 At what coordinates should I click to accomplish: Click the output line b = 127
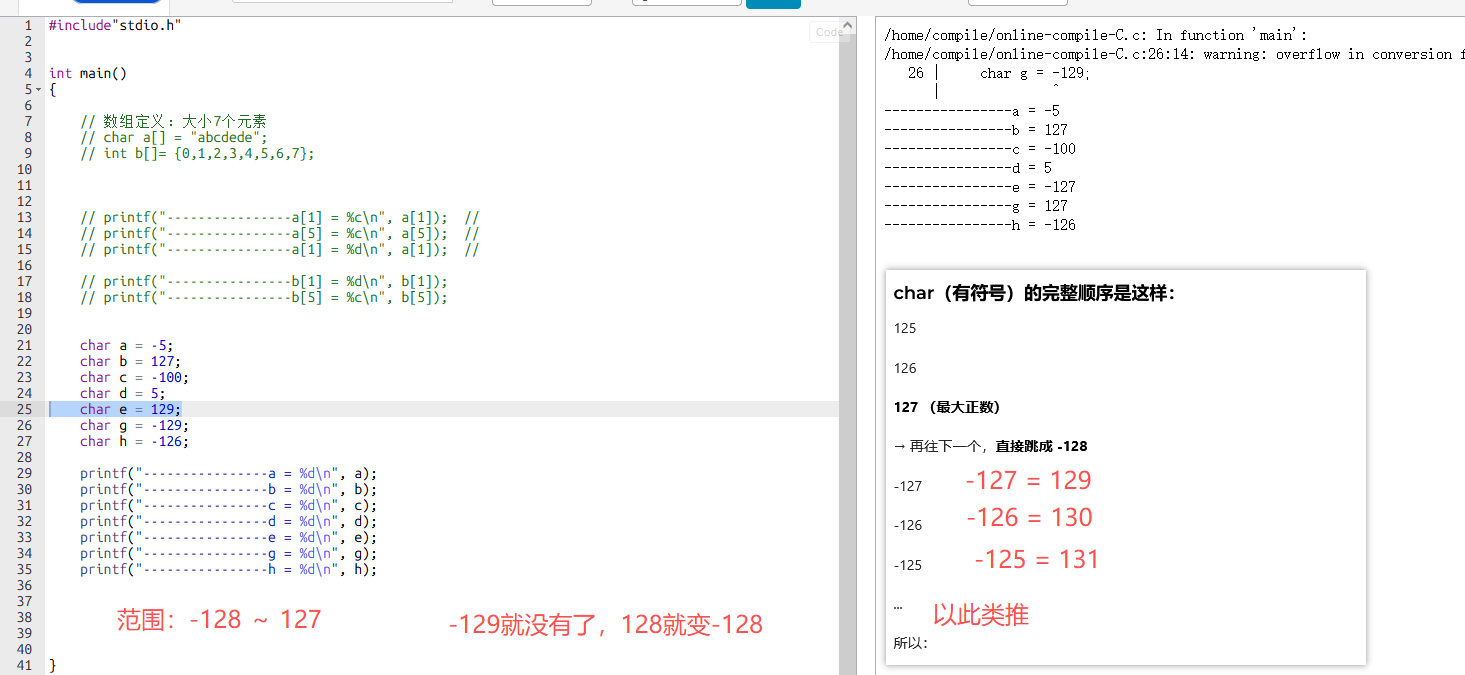click(976, 130)
